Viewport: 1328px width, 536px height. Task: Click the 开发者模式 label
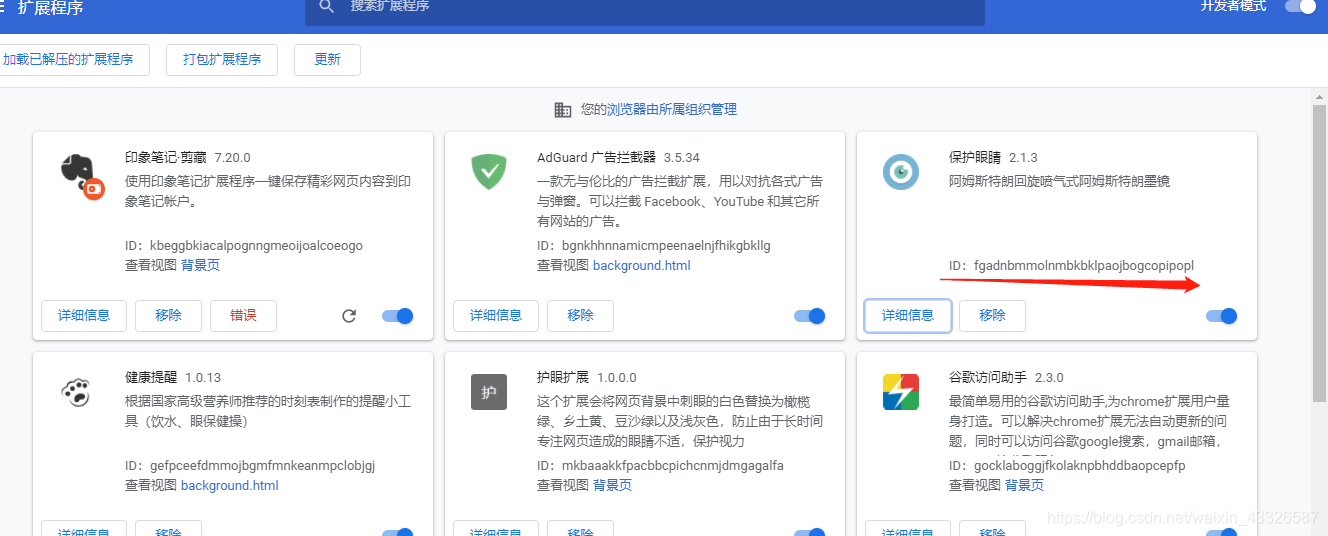click(1233, 7)
